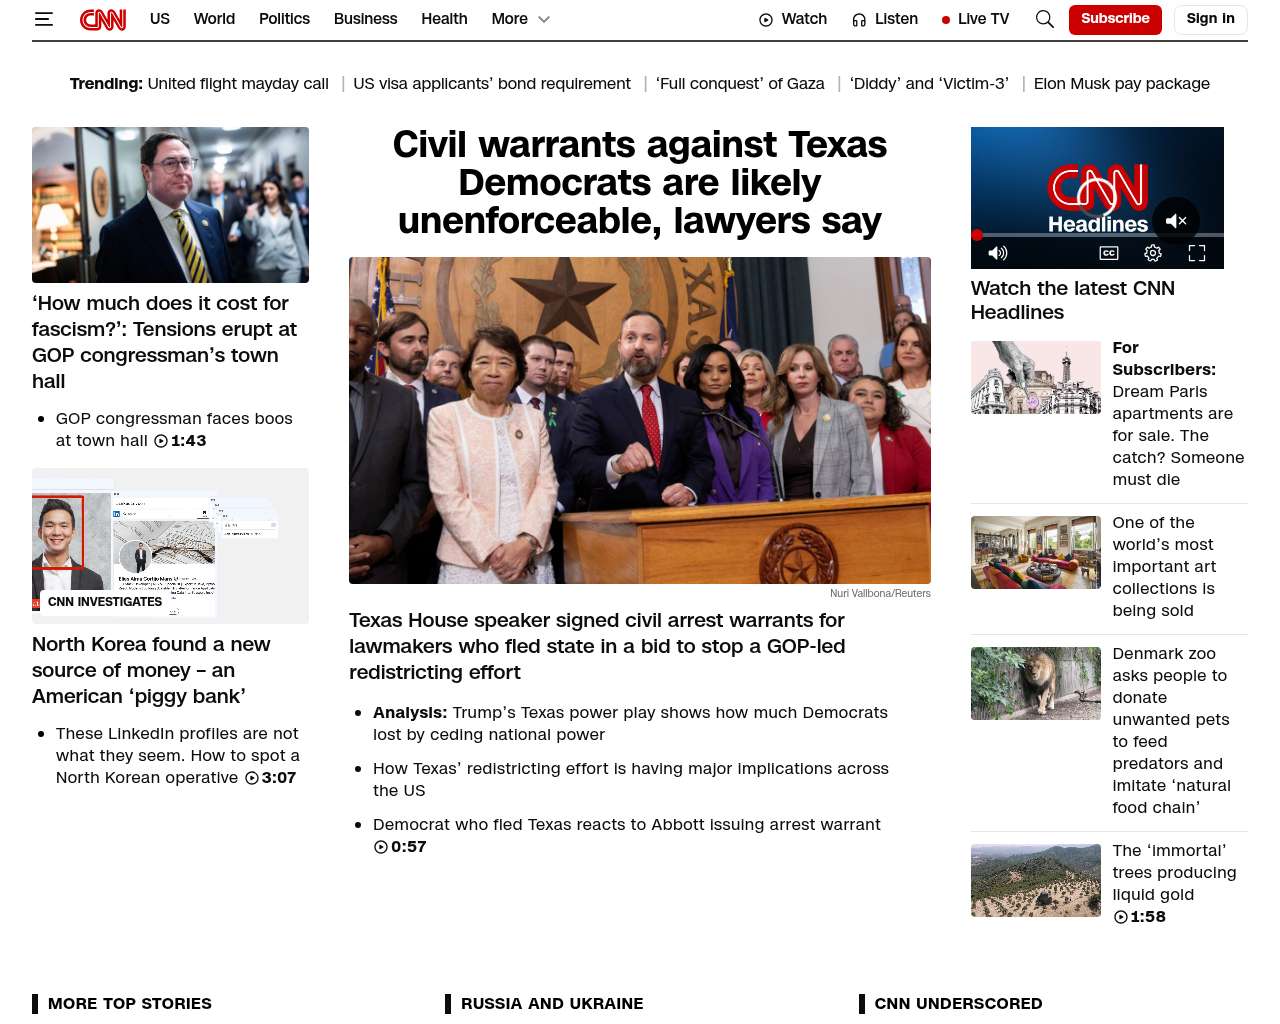This screenshot has height=1024, width=1280.
Task: Open Democrat who fled Texas reacts video
Action: pos(627,824)
